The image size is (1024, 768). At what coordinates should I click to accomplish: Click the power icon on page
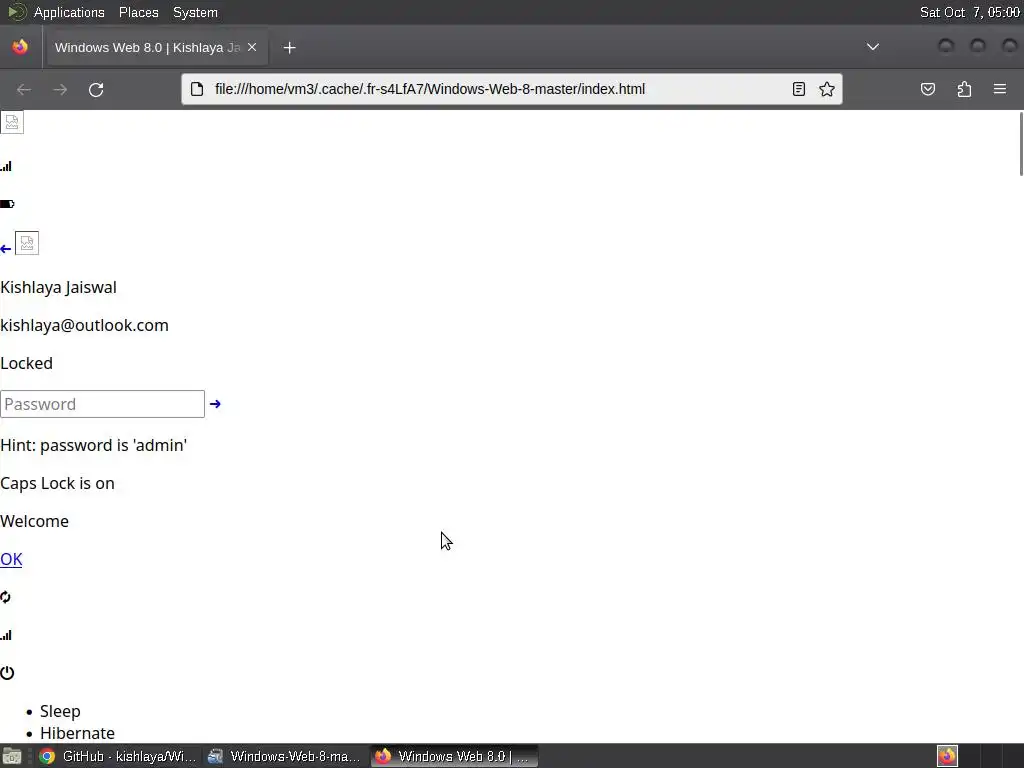tap(7, 673)
